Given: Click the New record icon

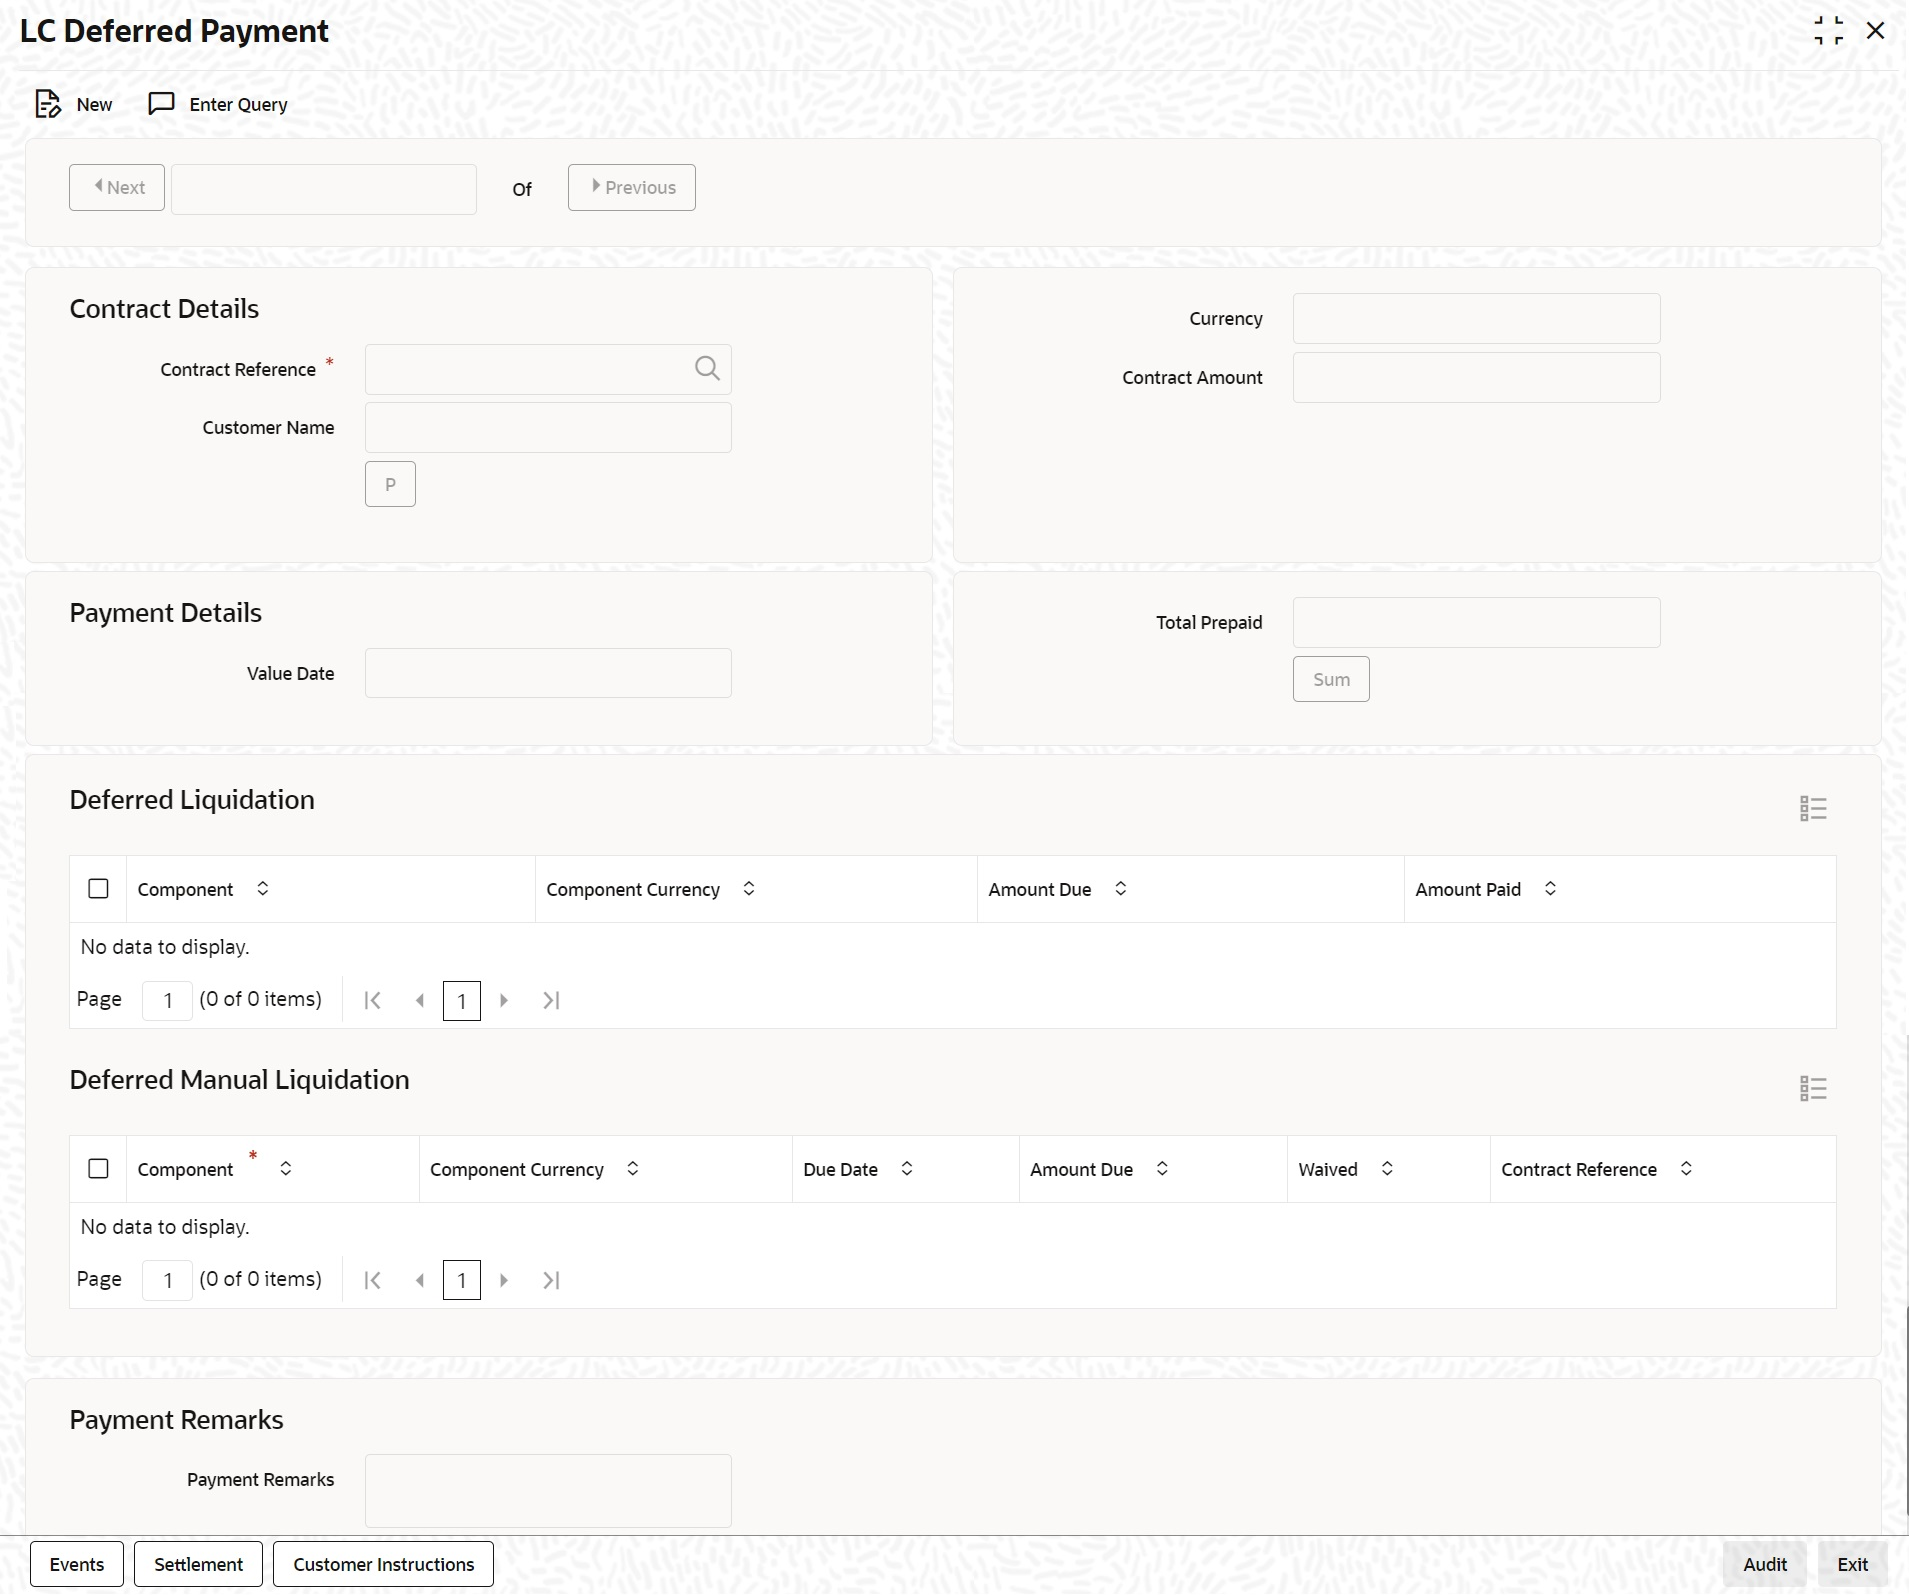Looking at the screenshot, I should (x=48, y=104).
